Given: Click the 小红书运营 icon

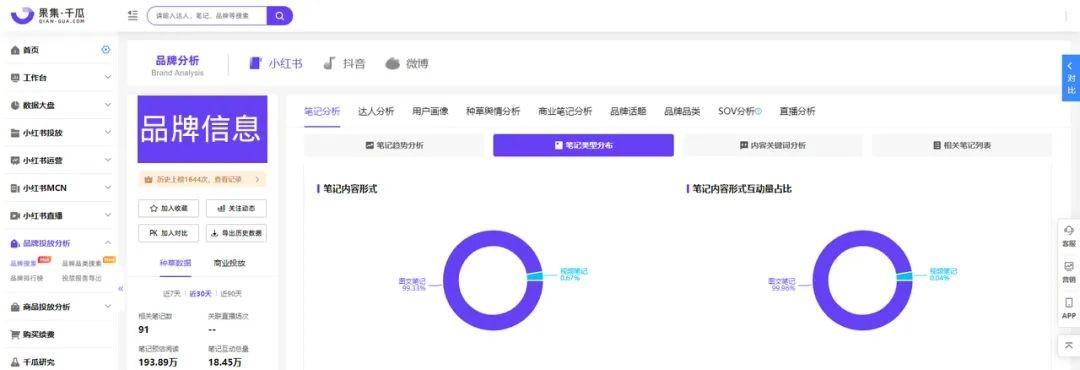Looking at the screenshot, I should [15, 161].
